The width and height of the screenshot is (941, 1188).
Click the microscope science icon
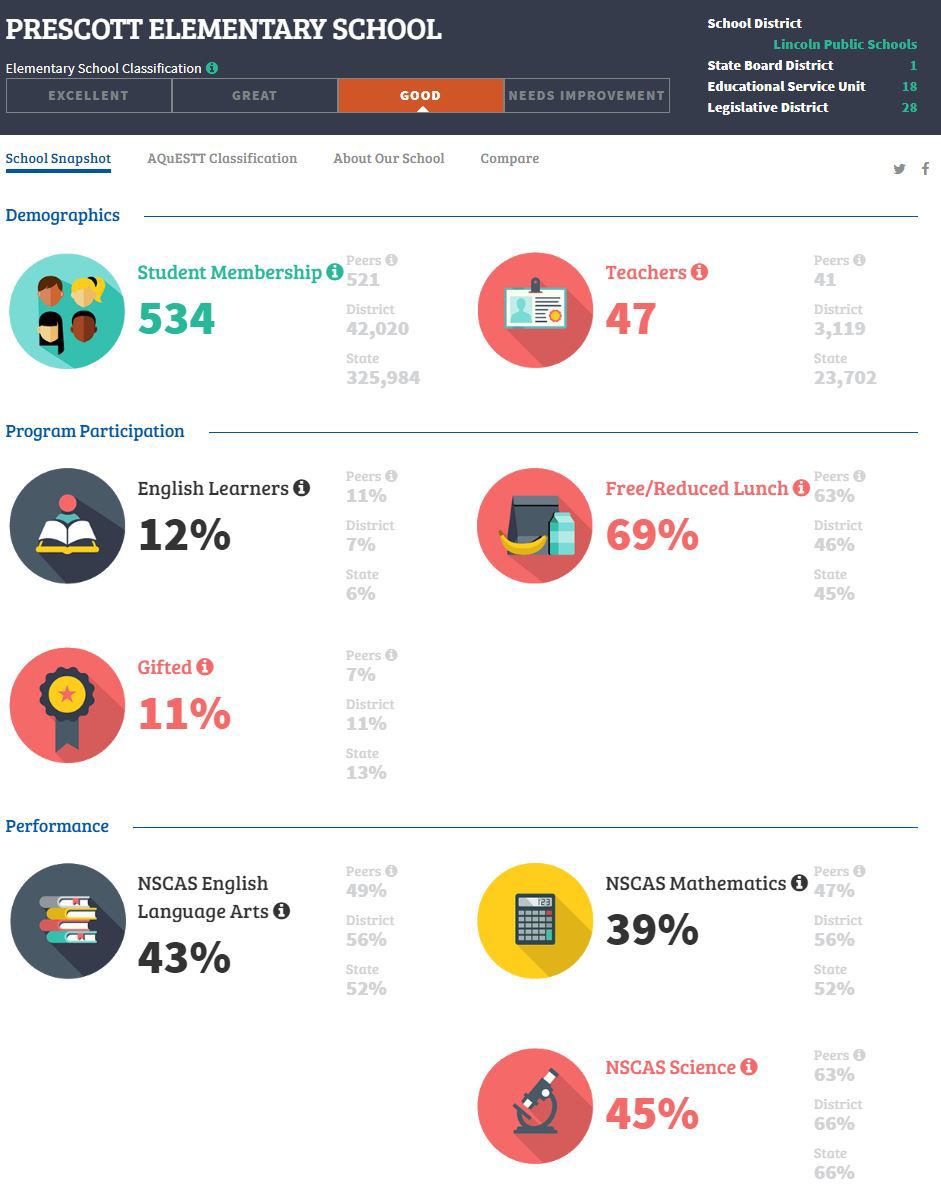pos(536,1106)
